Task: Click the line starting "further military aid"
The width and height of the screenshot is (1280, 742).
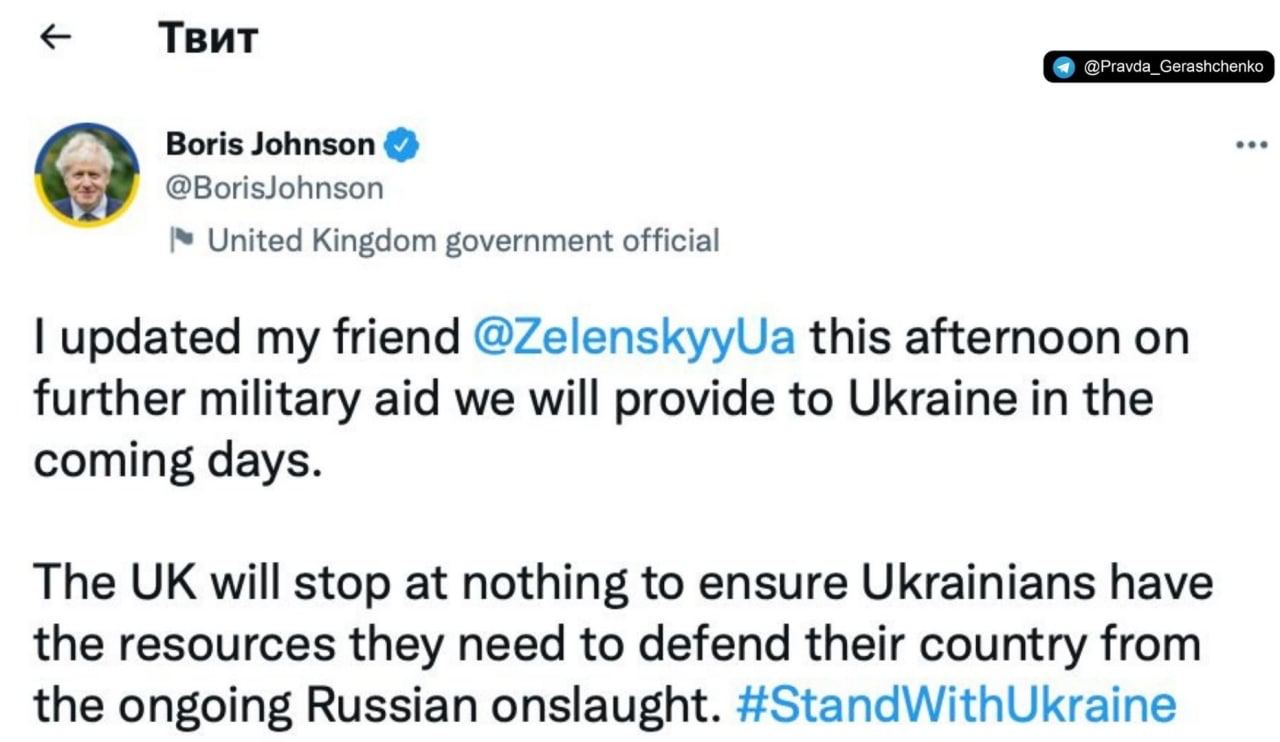Action: 593,399
